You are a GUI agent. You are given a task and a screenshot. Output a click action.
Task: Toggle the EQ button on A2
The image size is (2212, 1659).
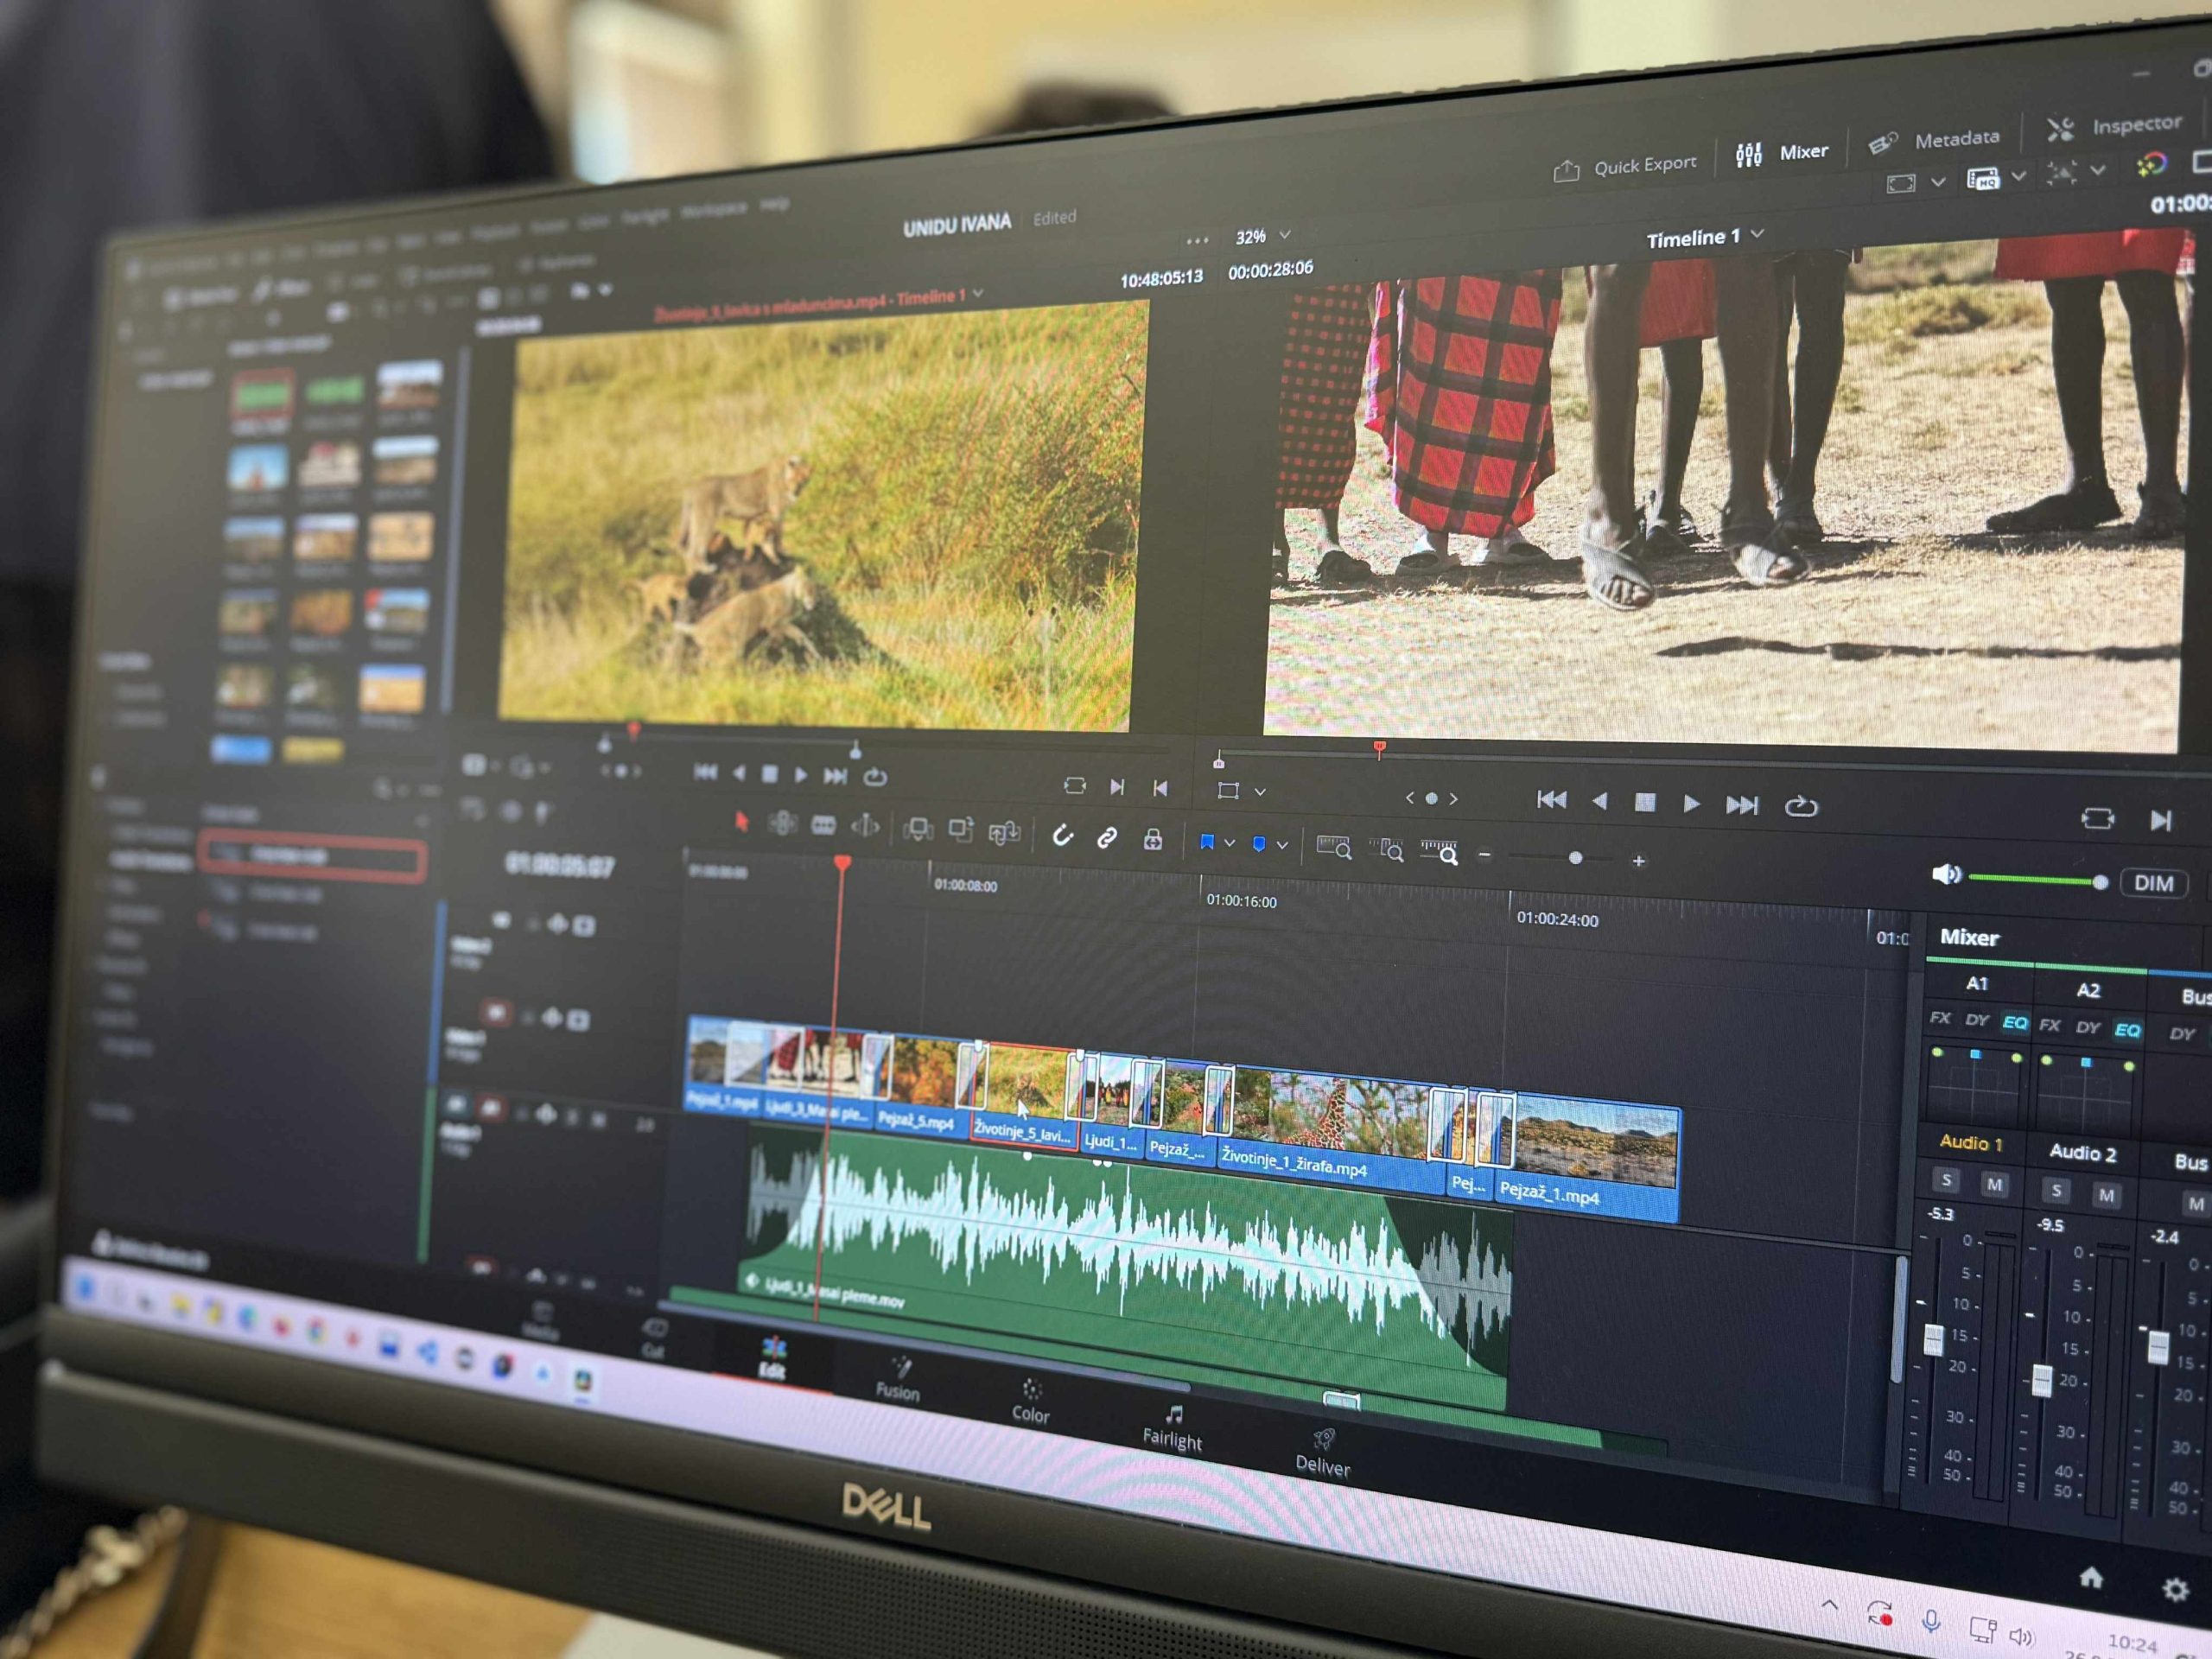pyautogui.click(x=2127, y=1030)
